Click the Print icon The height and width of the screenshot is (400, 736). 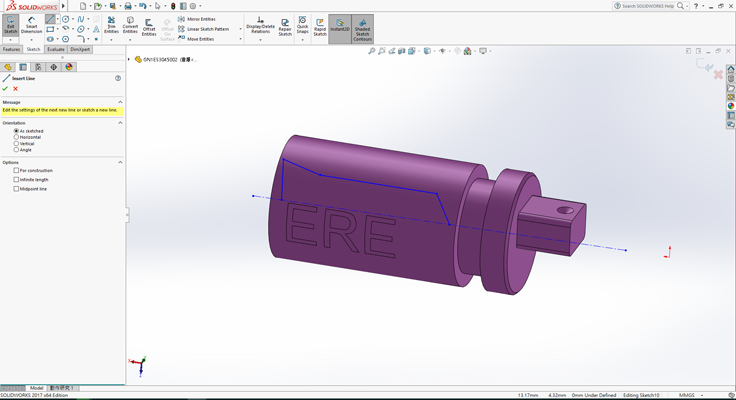pyautogui.click(x=128, y=6)
